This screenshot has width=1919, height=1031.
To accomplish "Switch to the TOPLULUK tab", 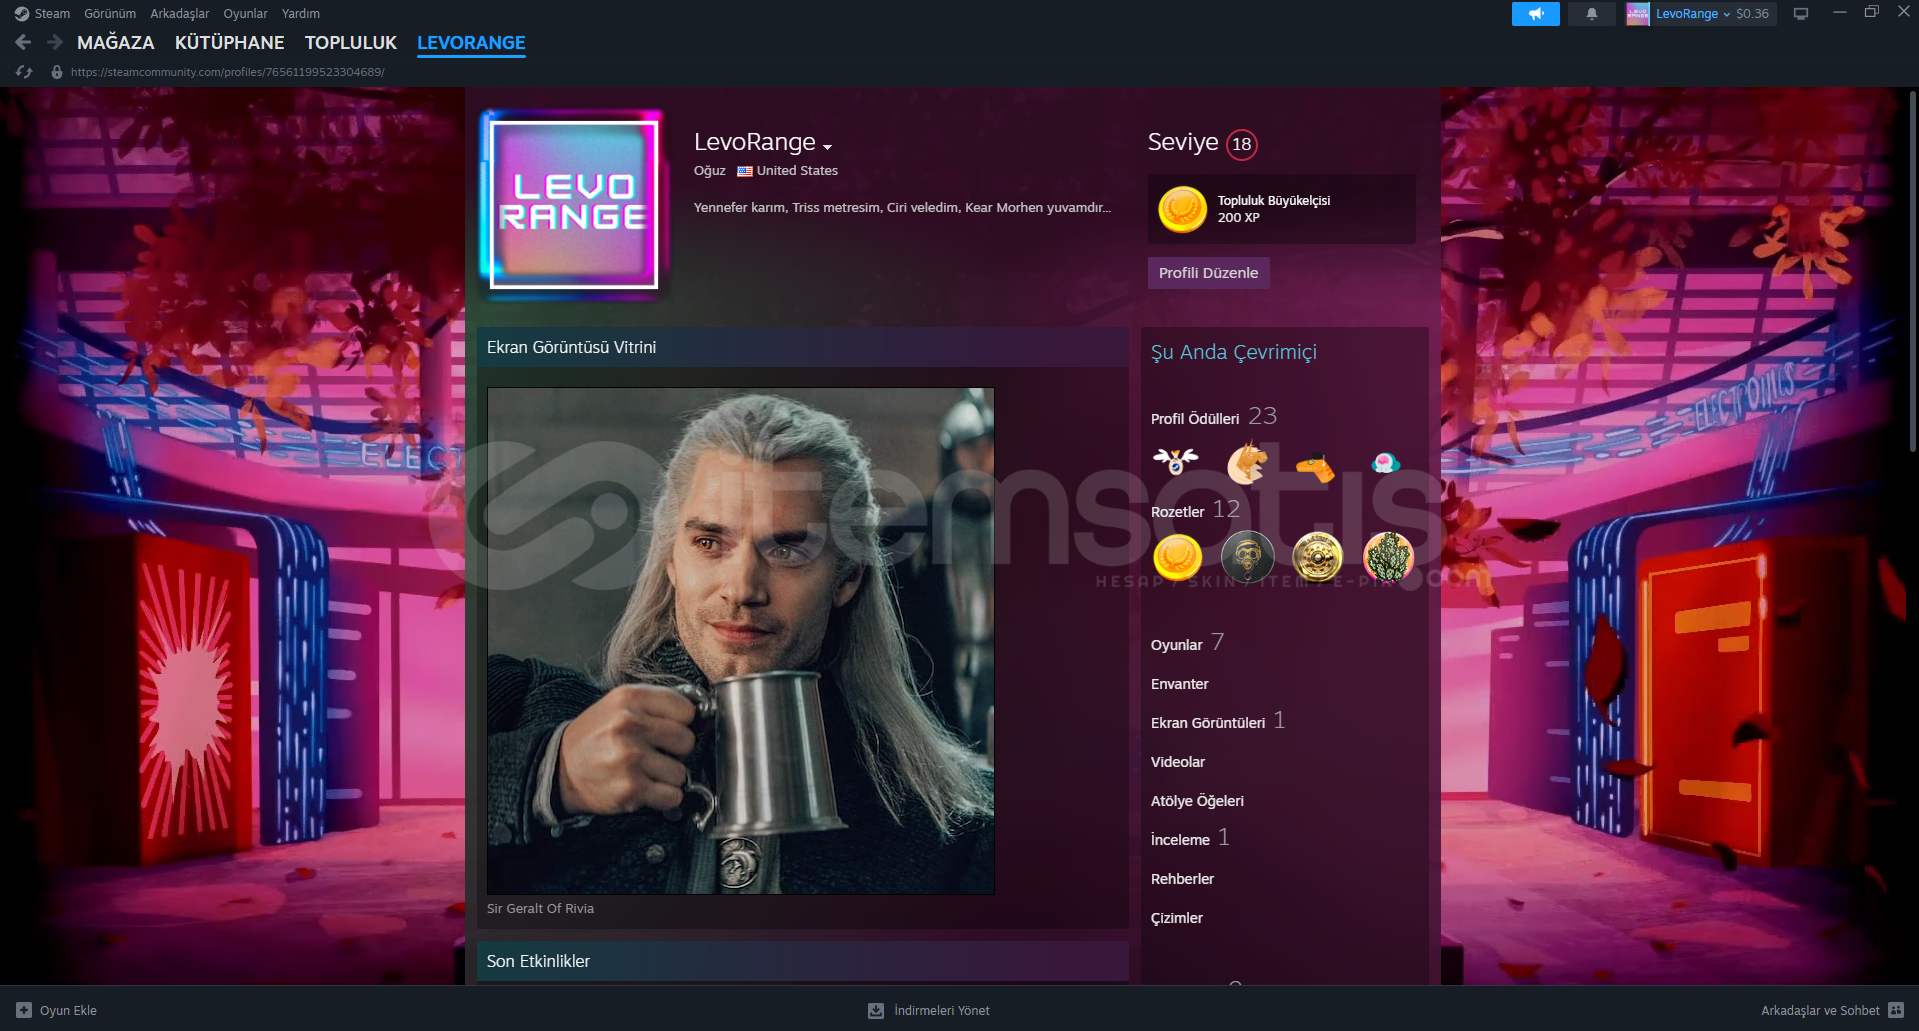I will click(x=351, y=43).
